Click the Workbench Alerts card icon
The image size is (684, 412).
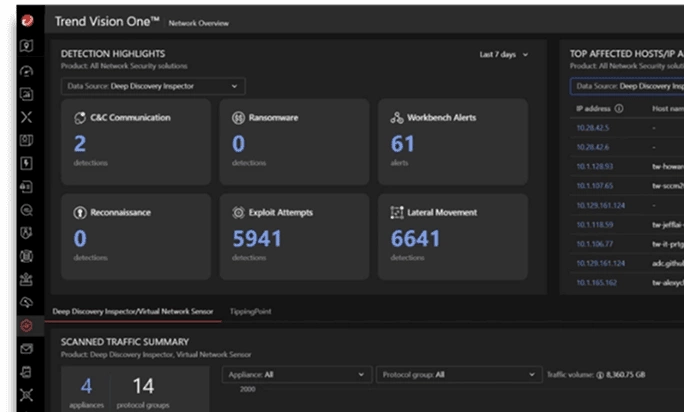click(x=397, y=118)
